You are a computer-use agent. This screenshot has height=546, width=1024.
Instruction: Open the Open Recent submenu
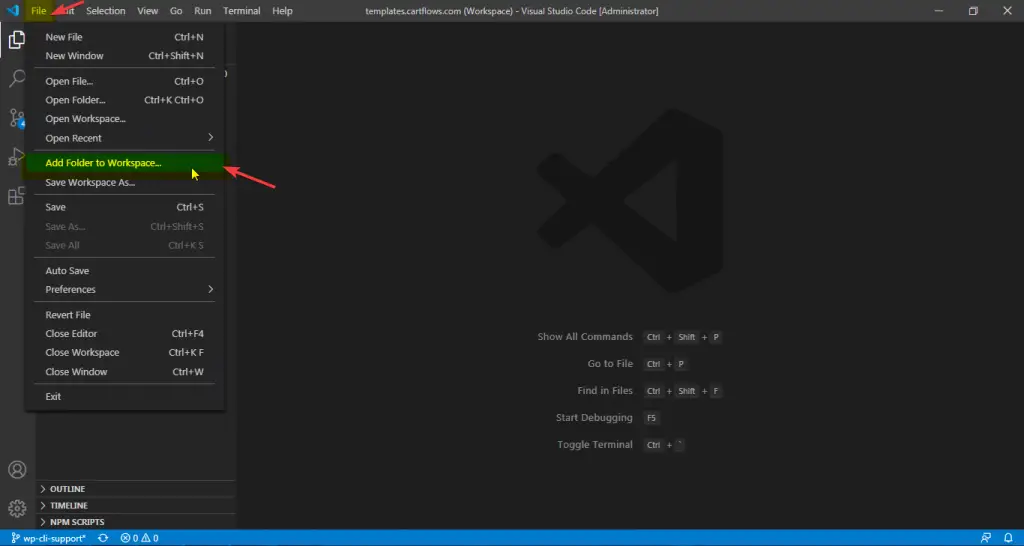coord(124,138)
